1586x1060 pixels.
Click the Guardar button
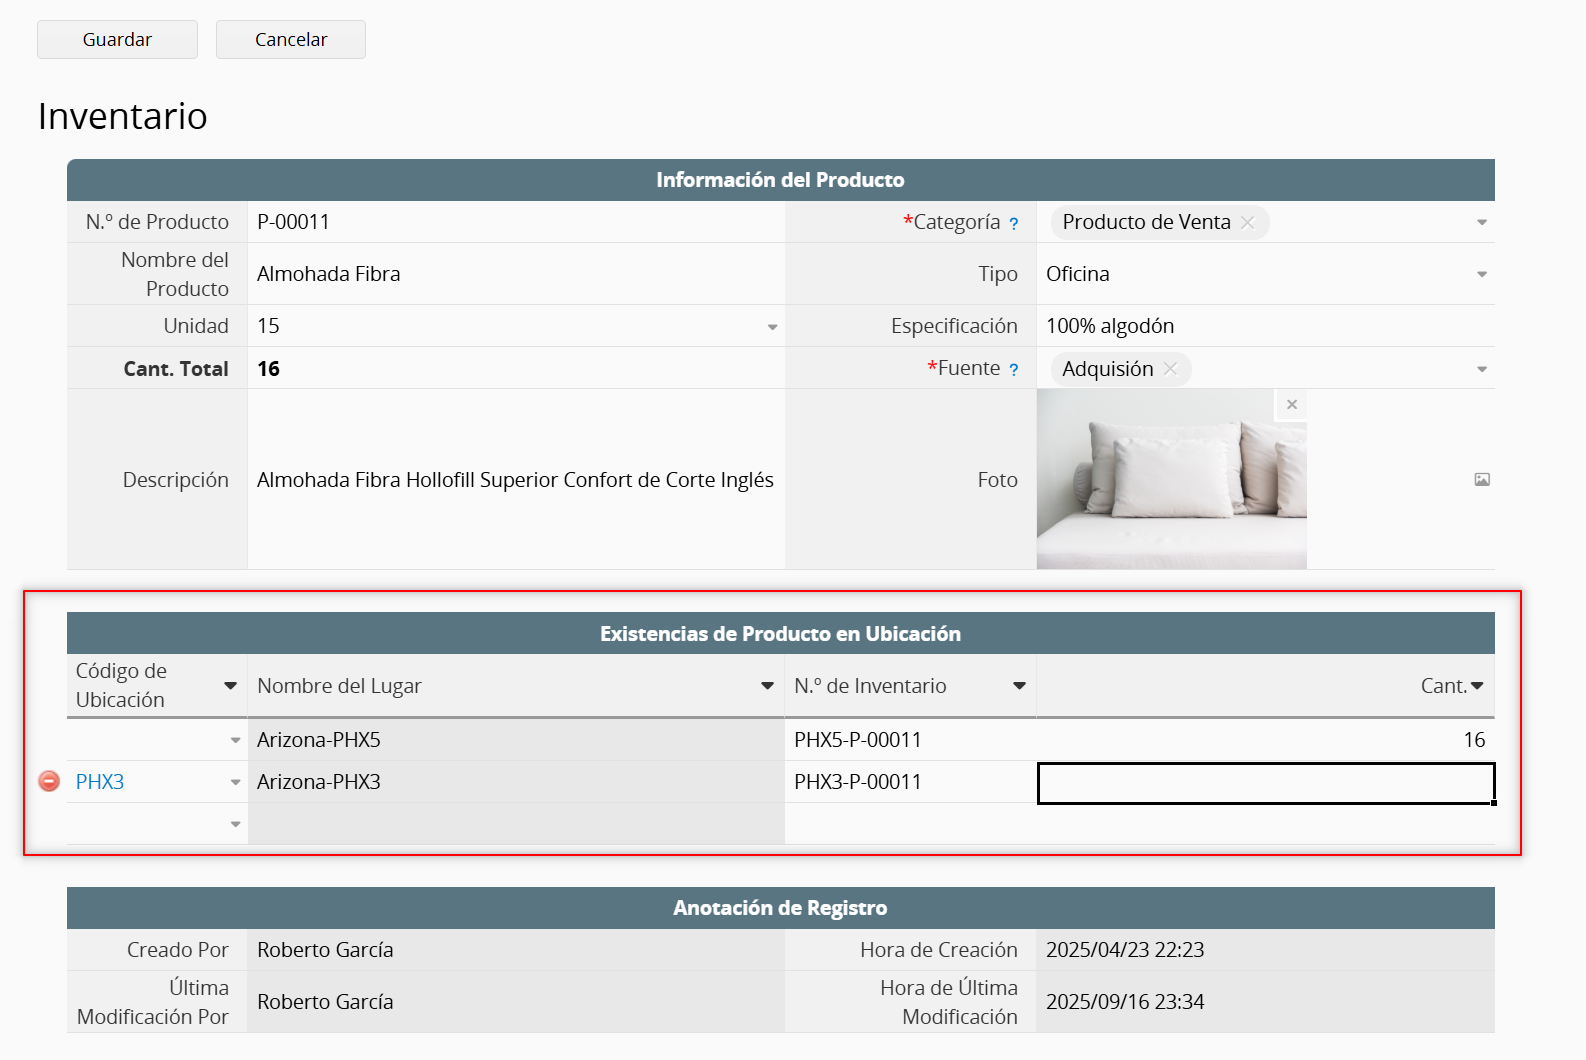point(117,40)
